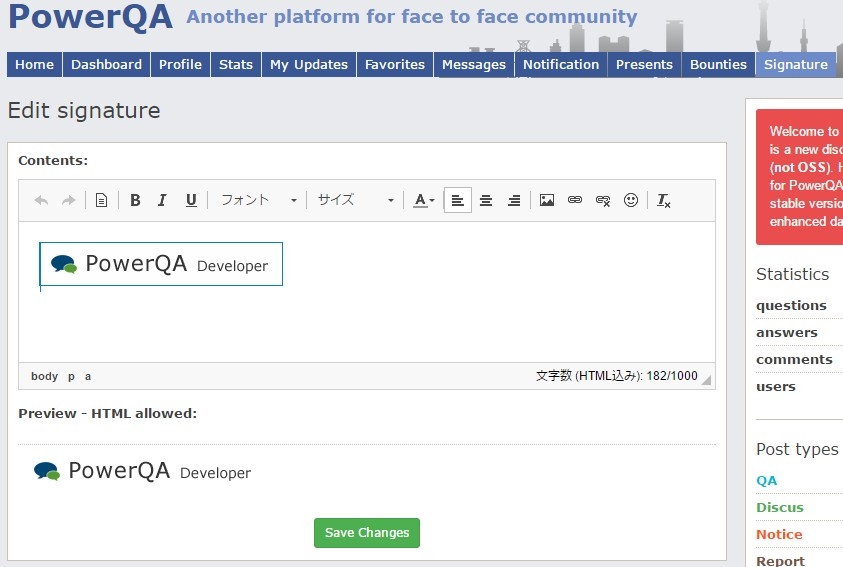Go to the Dashboard tab
The image size is (843, 567).
tap(106, 64)
